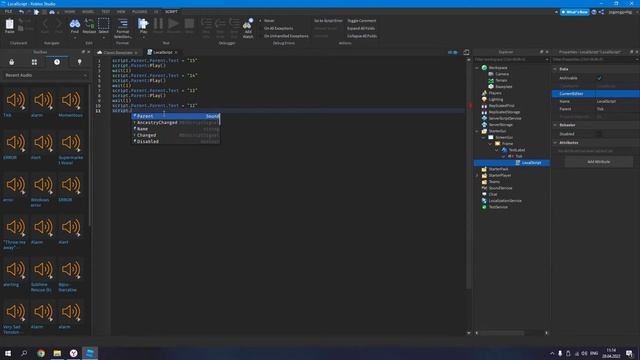Select Terrain in Explorer tree
Image resolution: width=640 pixels, height=360 pixels.
coord(501,80)
